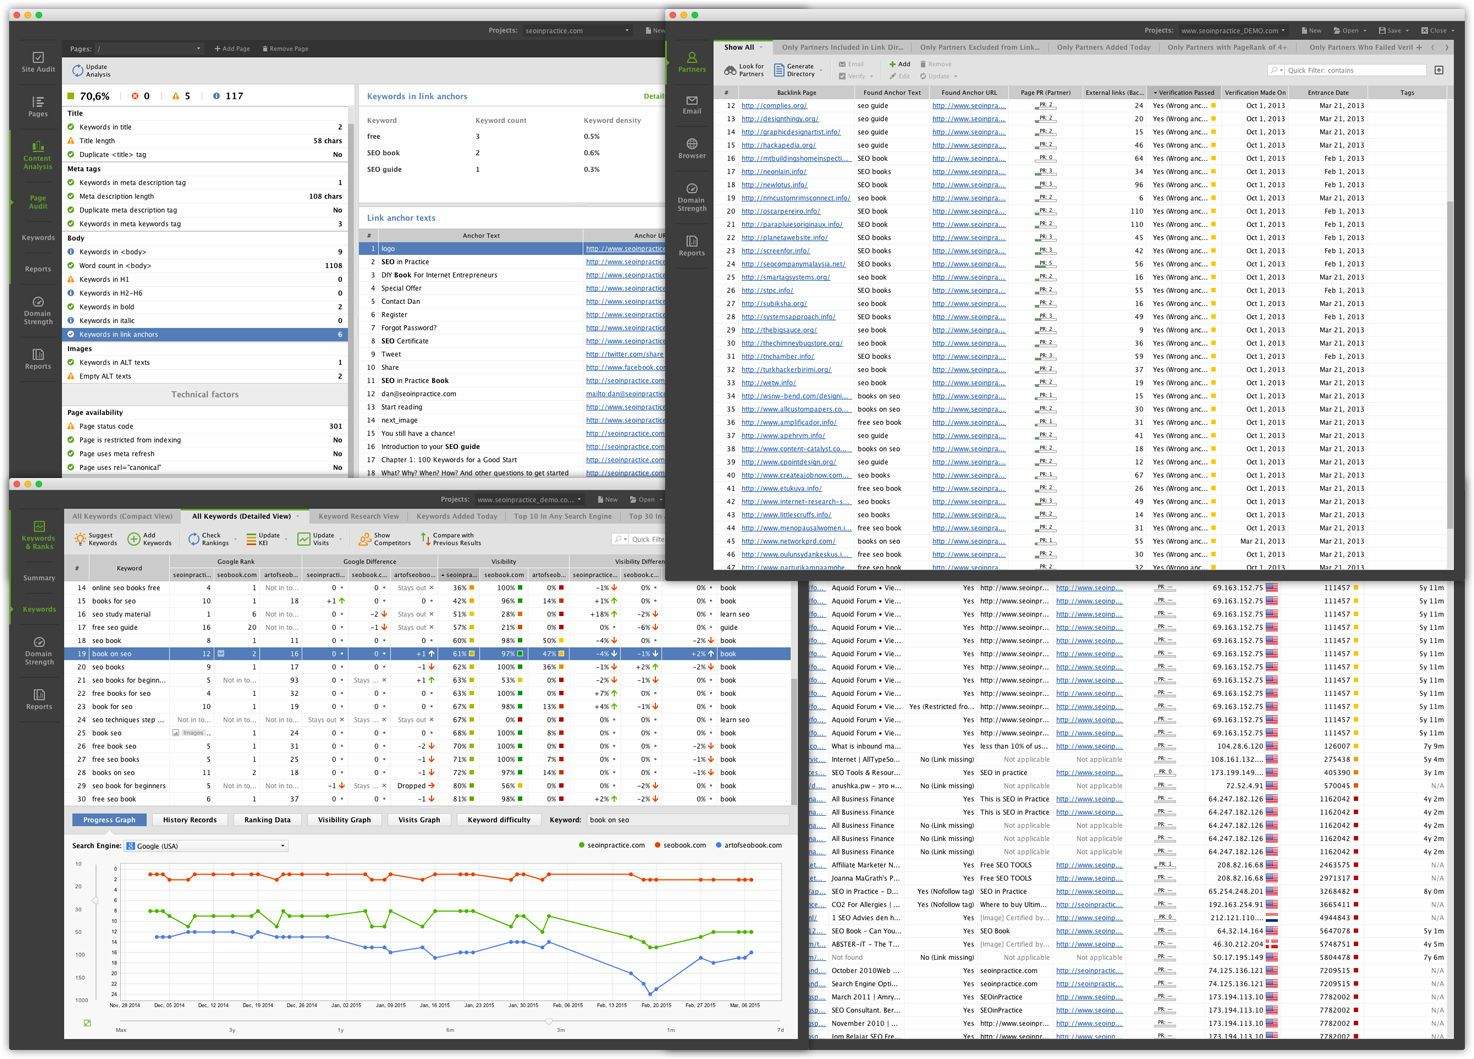Click the Check Rankings icon
Screen dimensions: 1474x1059
194,539
